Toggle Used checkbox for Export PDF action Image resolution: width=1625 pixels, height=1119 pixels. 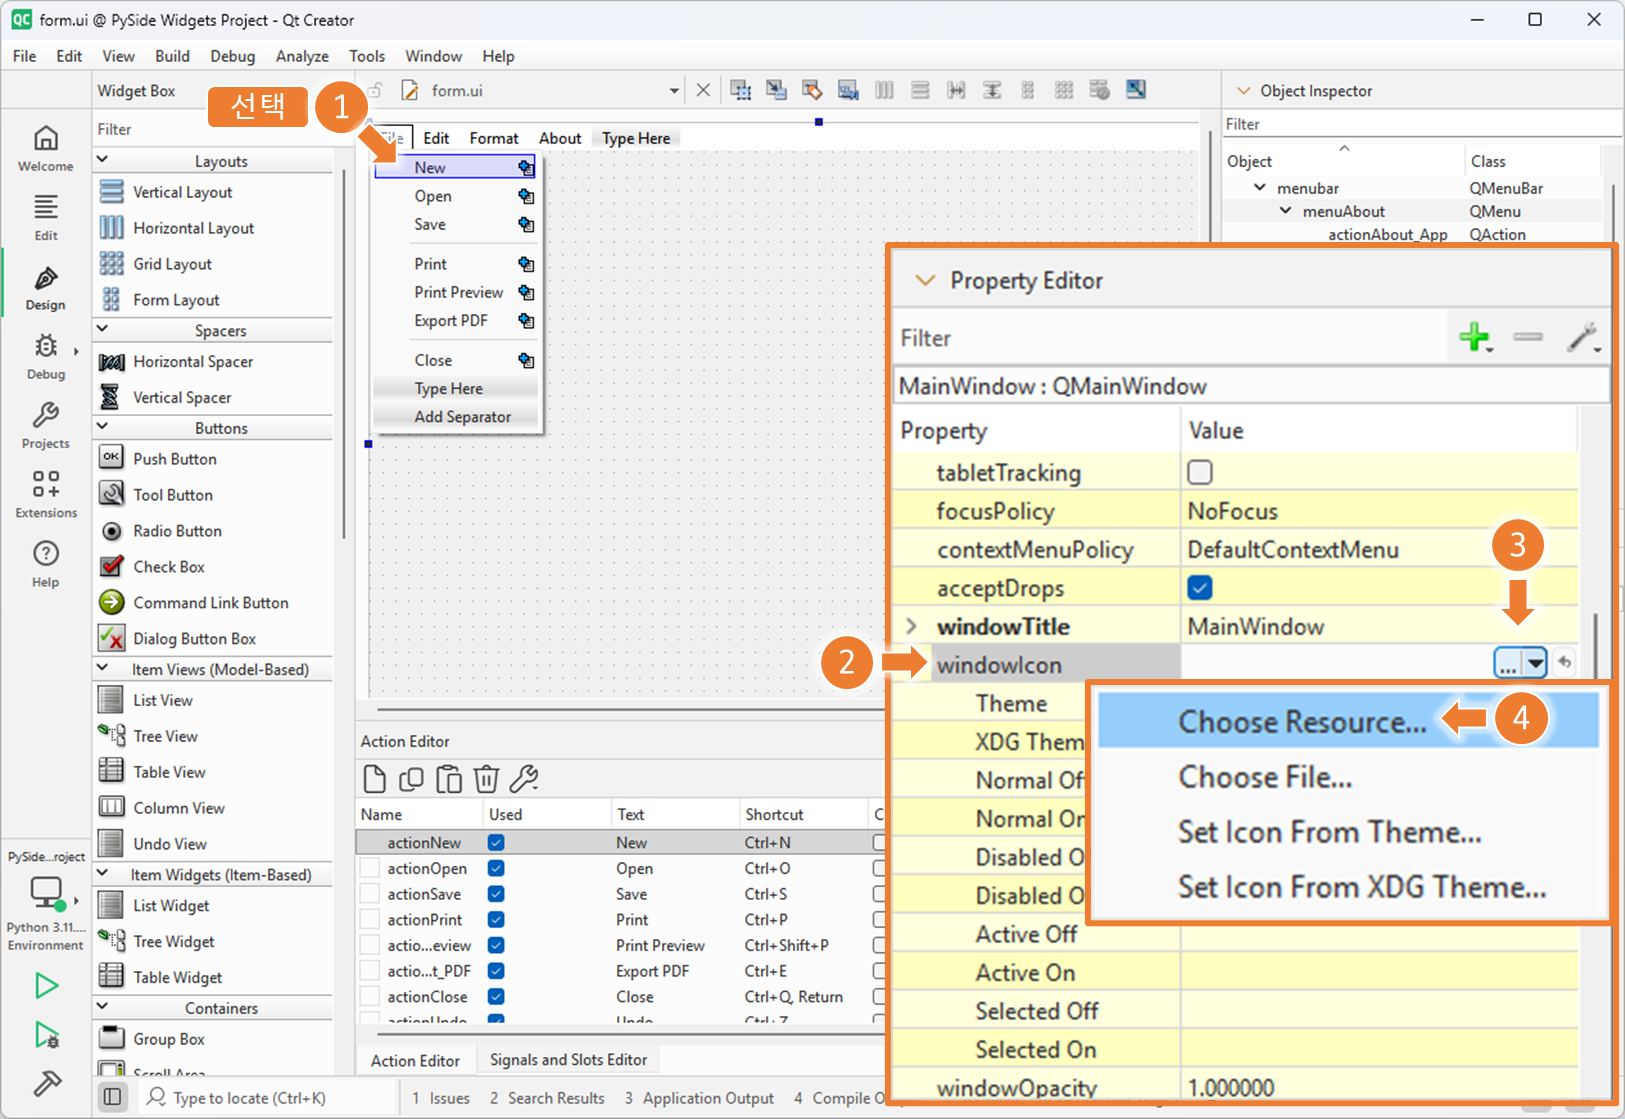496,970
